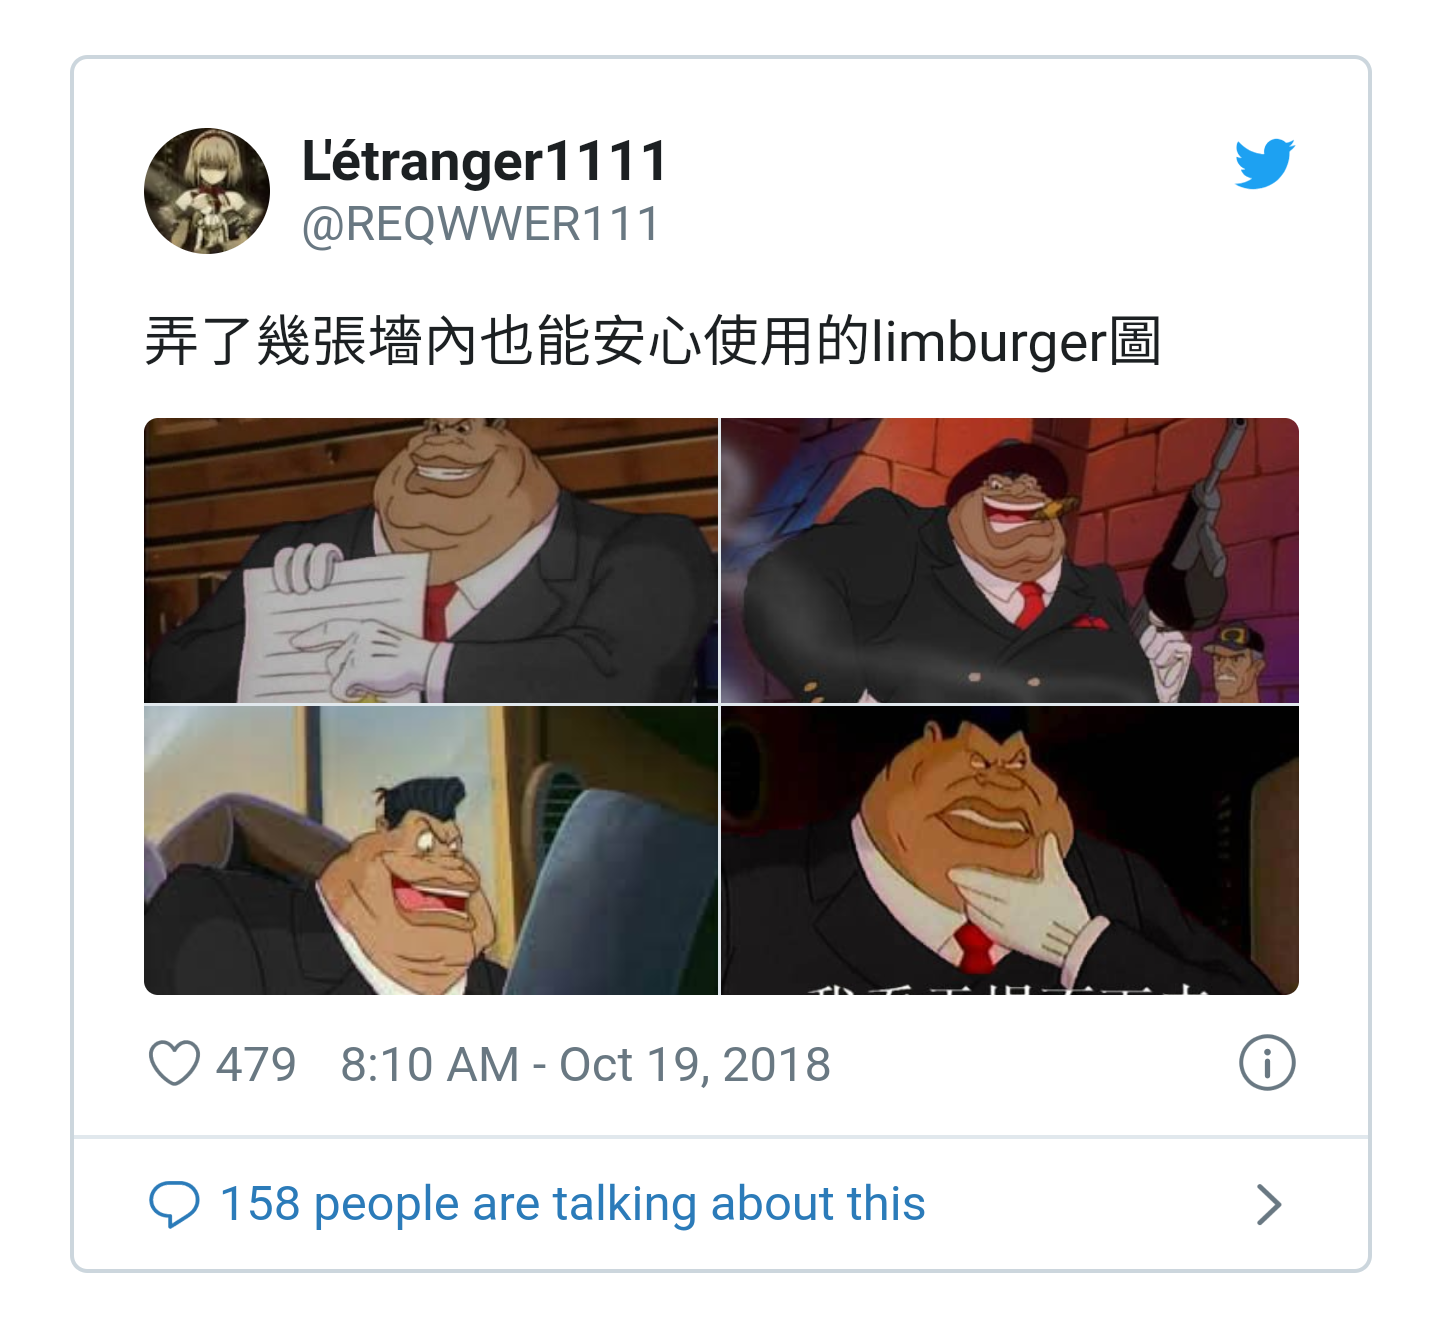This screenshot has width=1438, height=1324.
Task: Click the partial Chinese subtitle in bottom-right image
Action: (x=1008, y=986)
